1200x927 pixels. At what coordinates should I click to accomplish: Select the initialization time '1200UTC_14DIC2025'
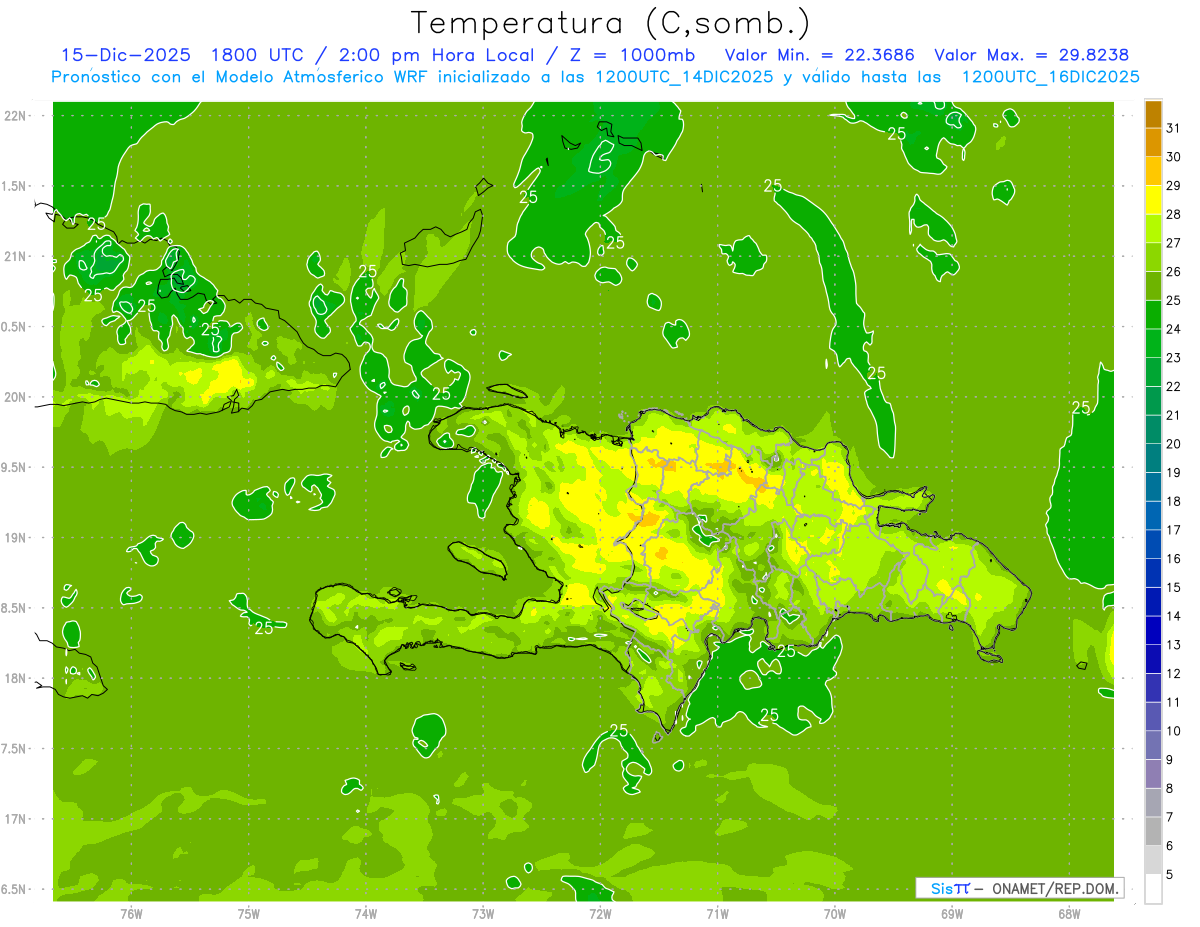[683, 77]
